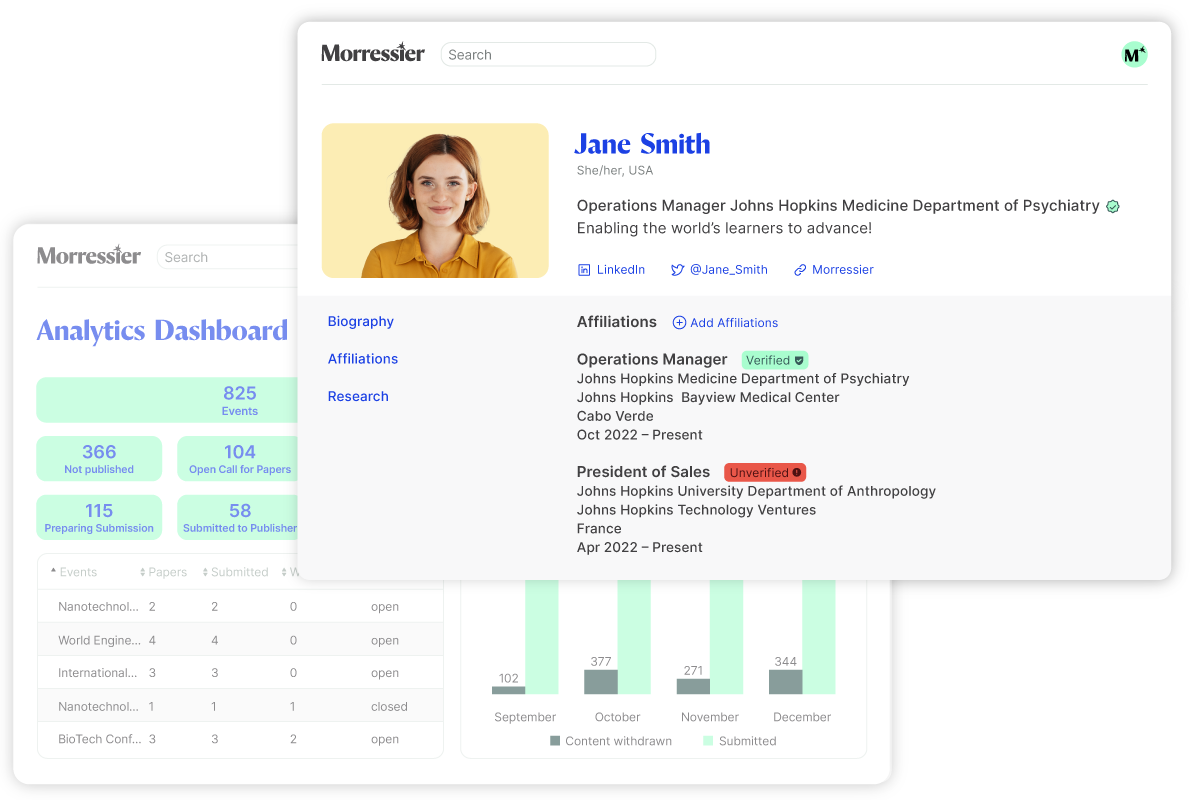Open the Affiliations section in sidebar
Viewport: 1200px width, 800px height.
(363, 359)
